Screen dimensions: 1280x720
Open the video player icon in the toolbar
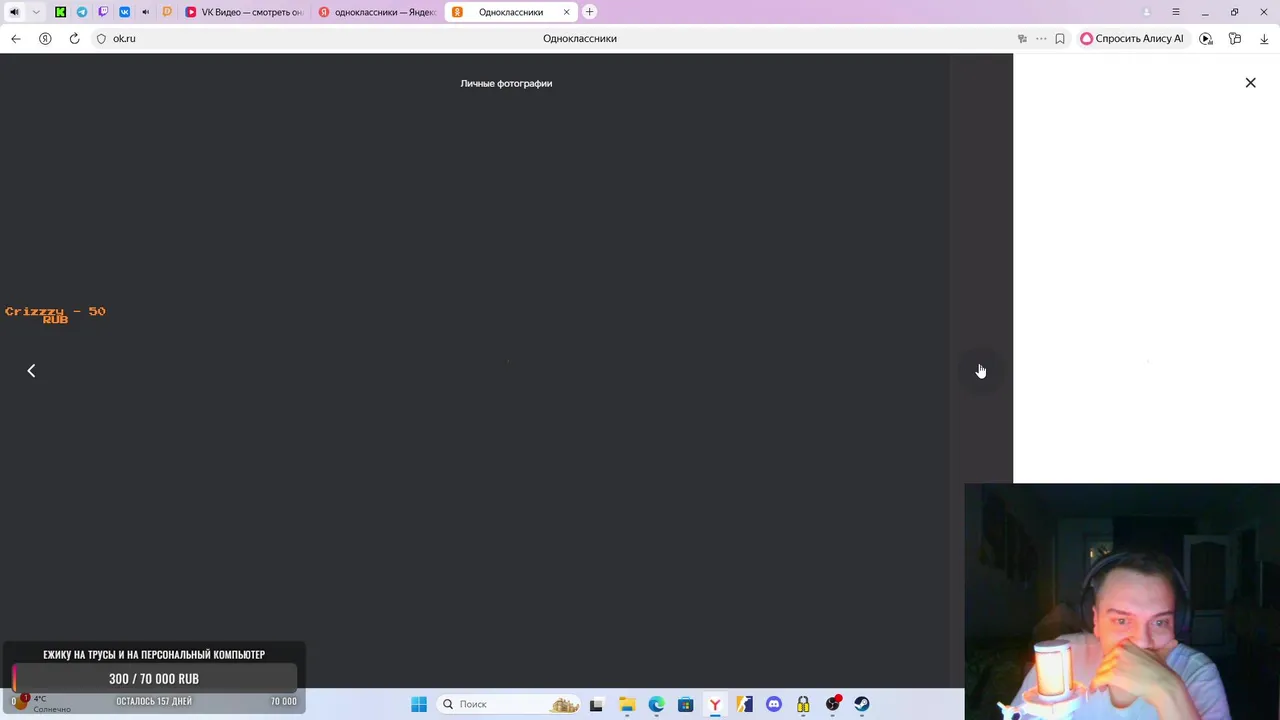tap(1206, 39)
